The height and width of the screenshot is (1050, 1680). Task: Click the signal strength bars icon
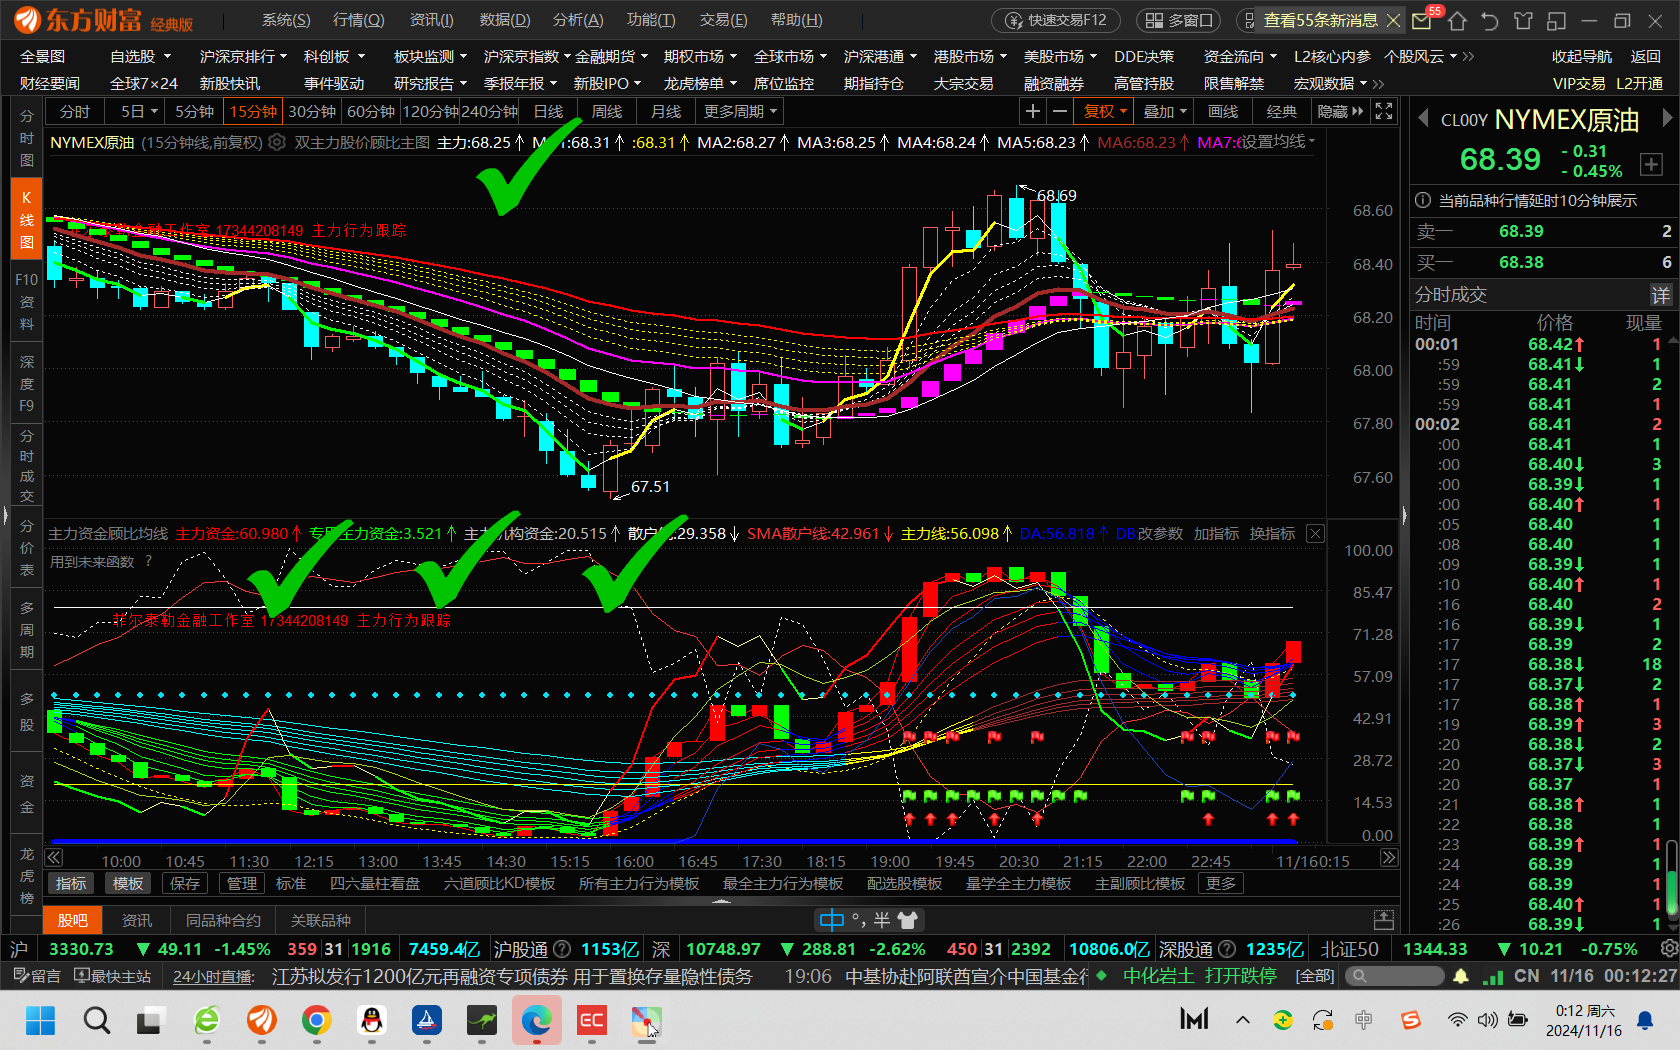(1493, 976)
